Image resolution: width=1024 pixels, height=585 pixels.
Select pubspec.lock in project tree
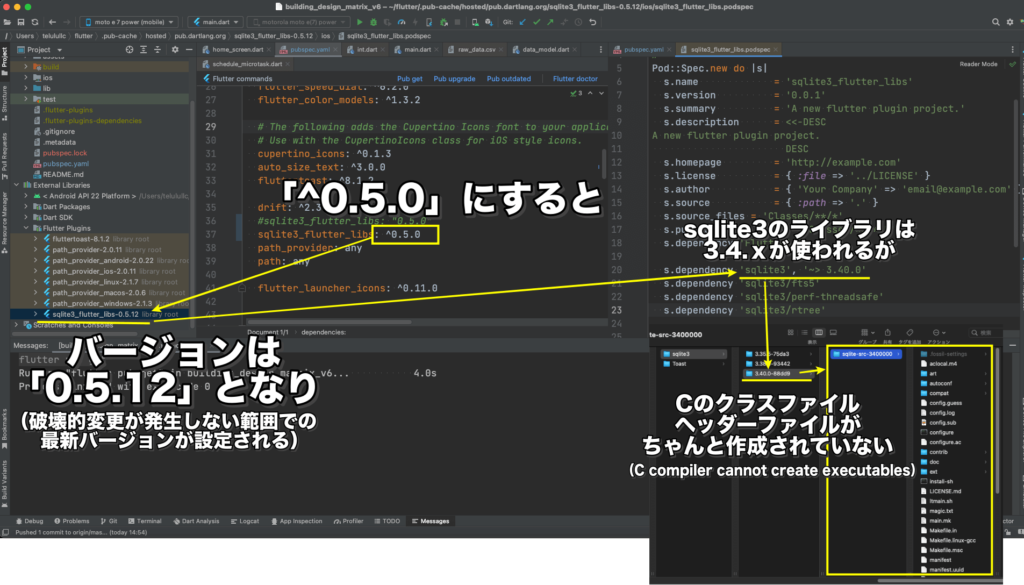point(64,153)
